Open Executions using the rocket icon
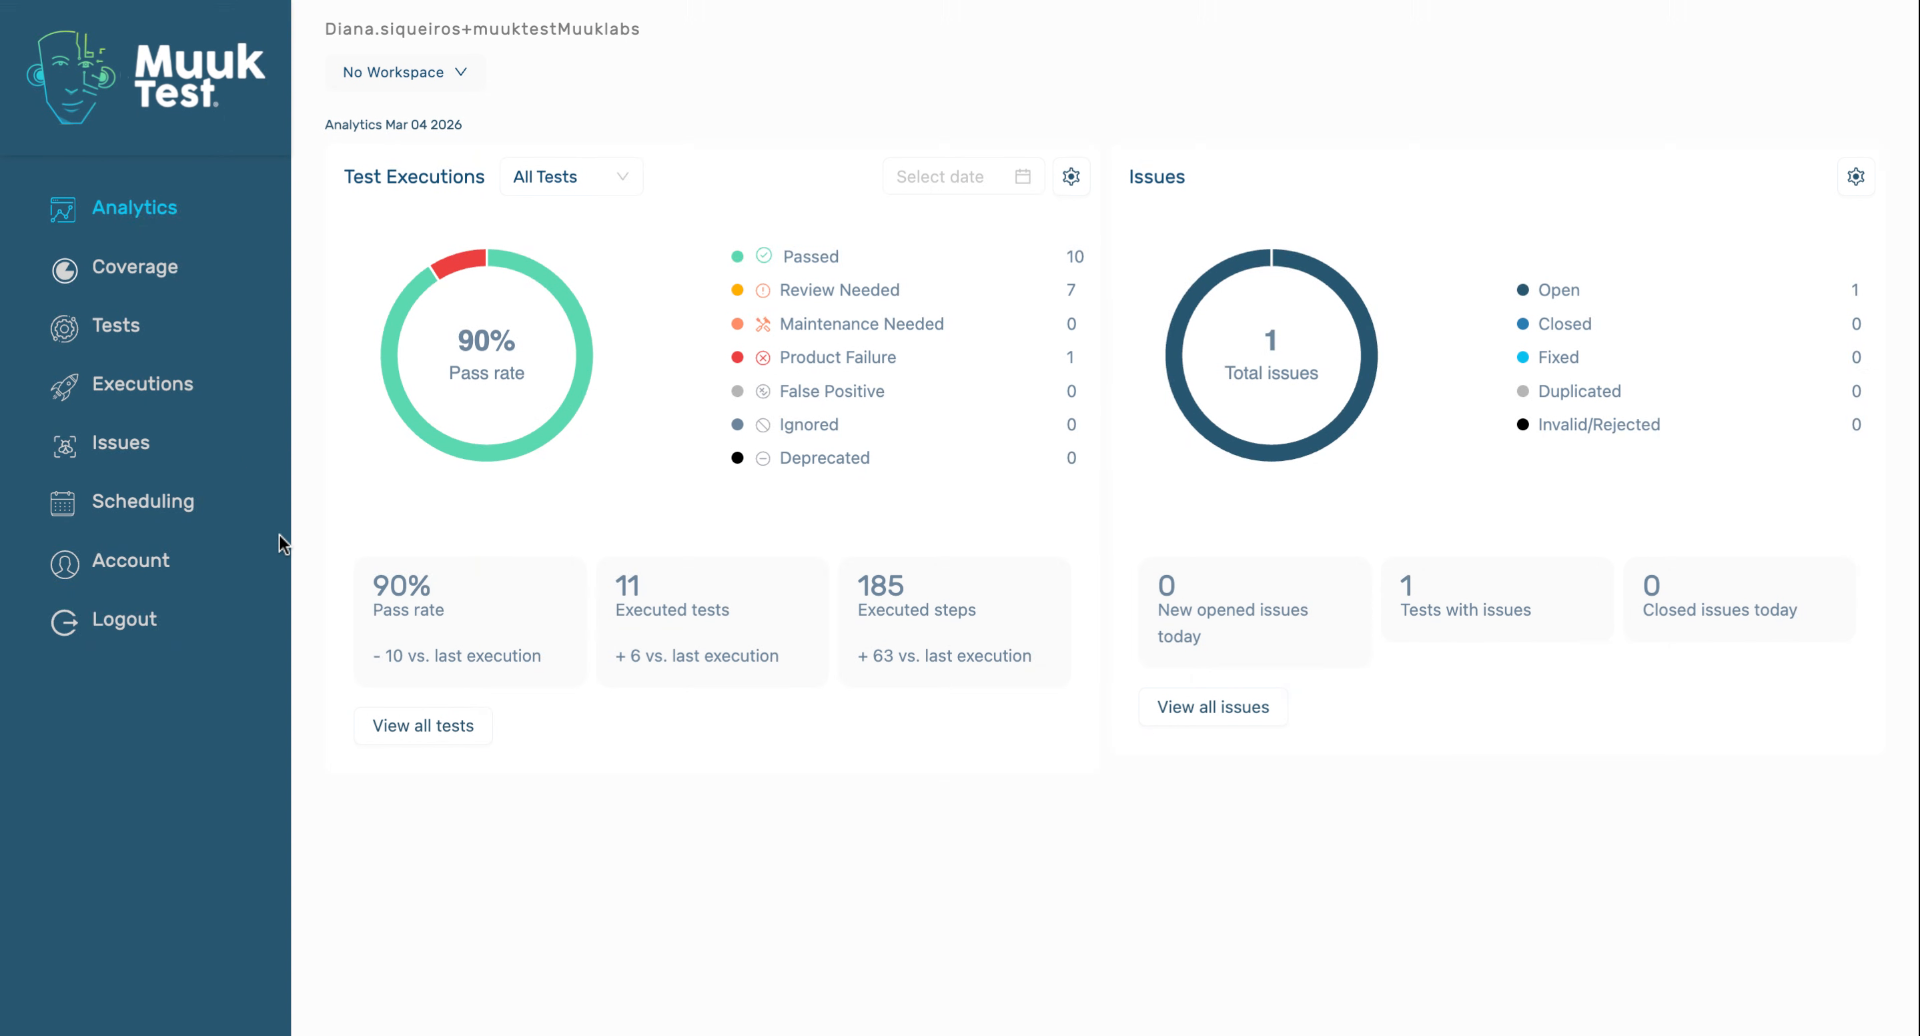This screenshot has width=1920, height=1036. point(63,387)
